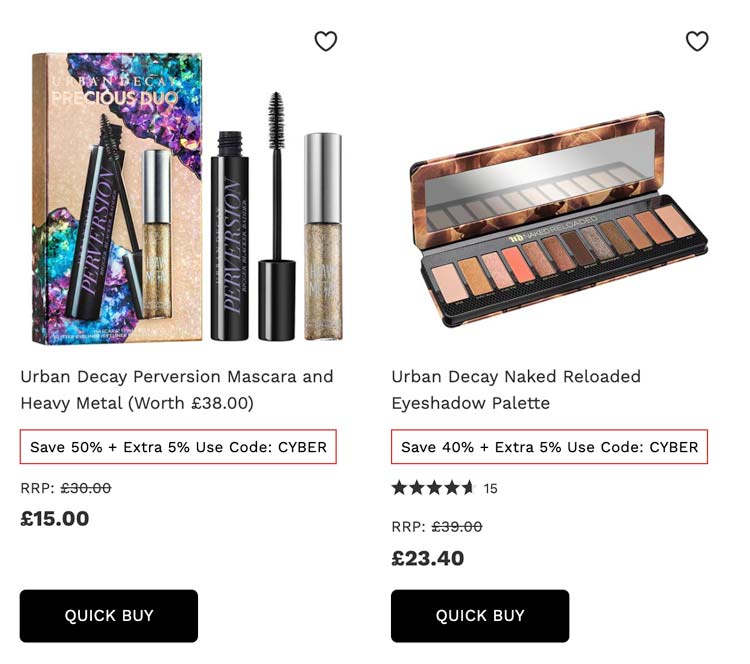
Task: Click the Precious Duo gift box packaging
Action: coord(117,198)
